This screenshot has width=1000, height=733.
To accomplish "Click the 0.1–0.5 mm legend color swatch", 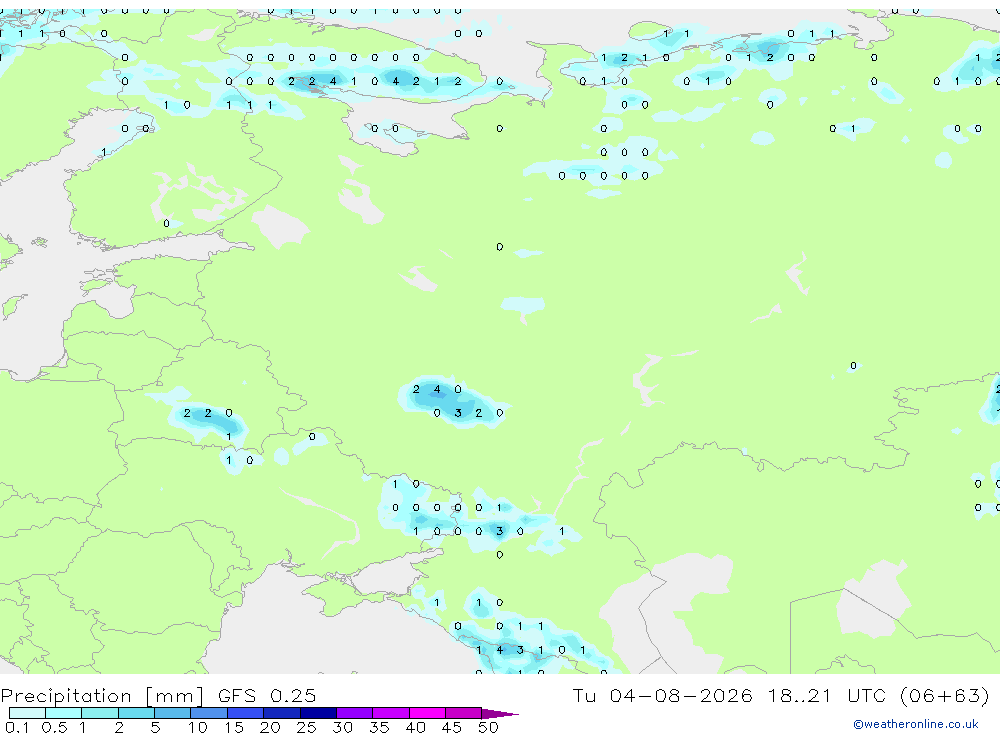I will coord(27,713).
